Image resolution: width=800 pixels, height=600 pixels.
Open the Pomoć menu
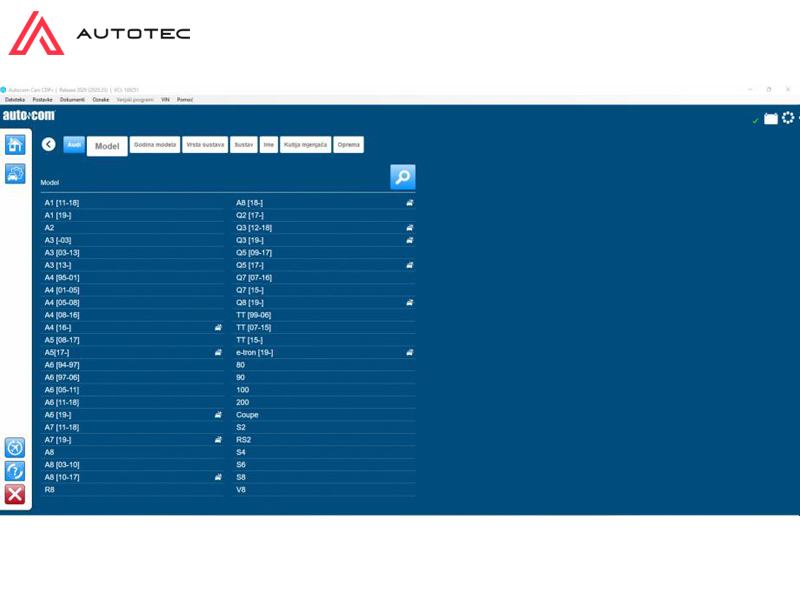[x=185, y=100]
